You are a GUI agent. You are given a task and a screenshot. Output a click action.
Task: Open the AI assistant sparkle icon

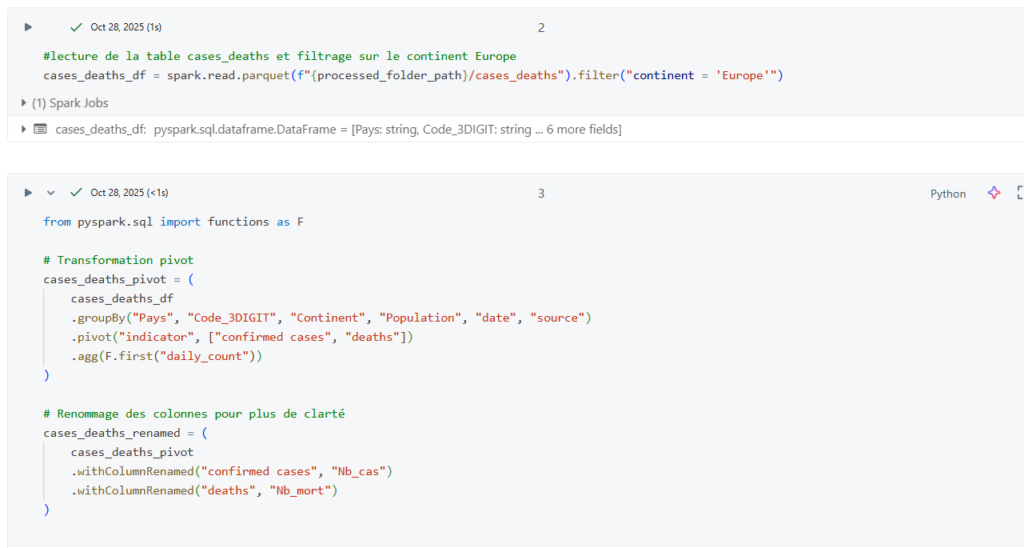tap(993, 193)
